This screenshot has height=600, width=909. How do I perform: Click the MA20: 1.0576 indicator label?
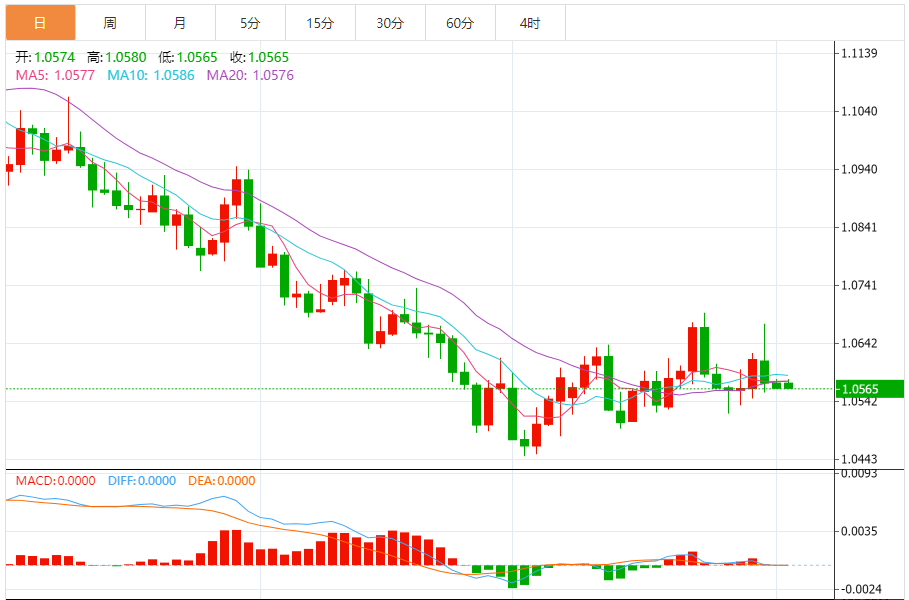[250, 75]
